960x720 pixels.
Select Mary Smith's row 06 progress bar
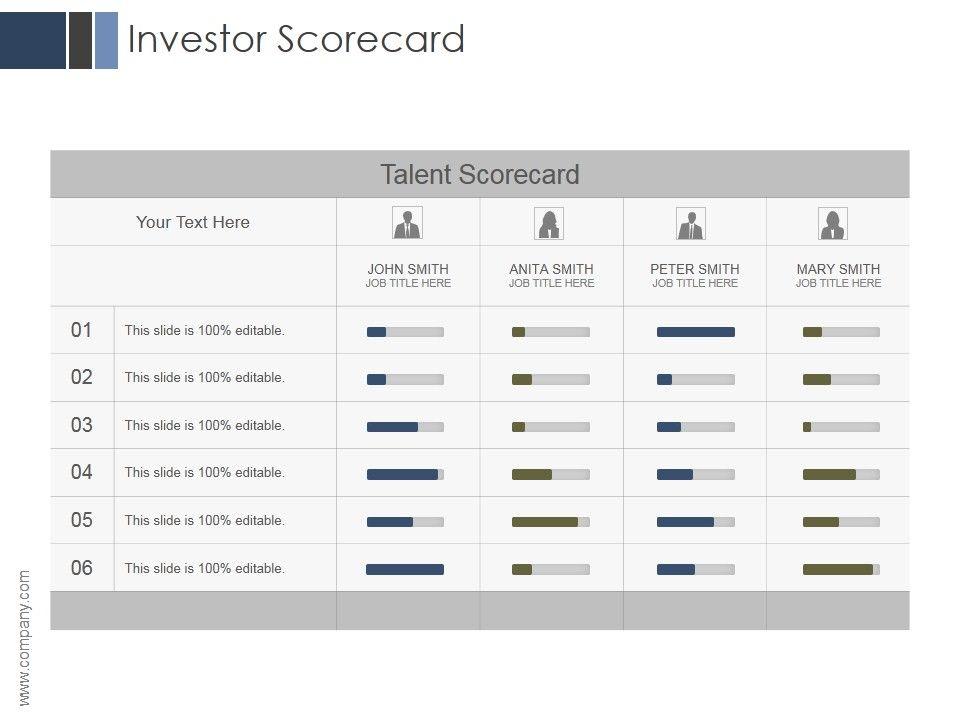click(841, 569)
